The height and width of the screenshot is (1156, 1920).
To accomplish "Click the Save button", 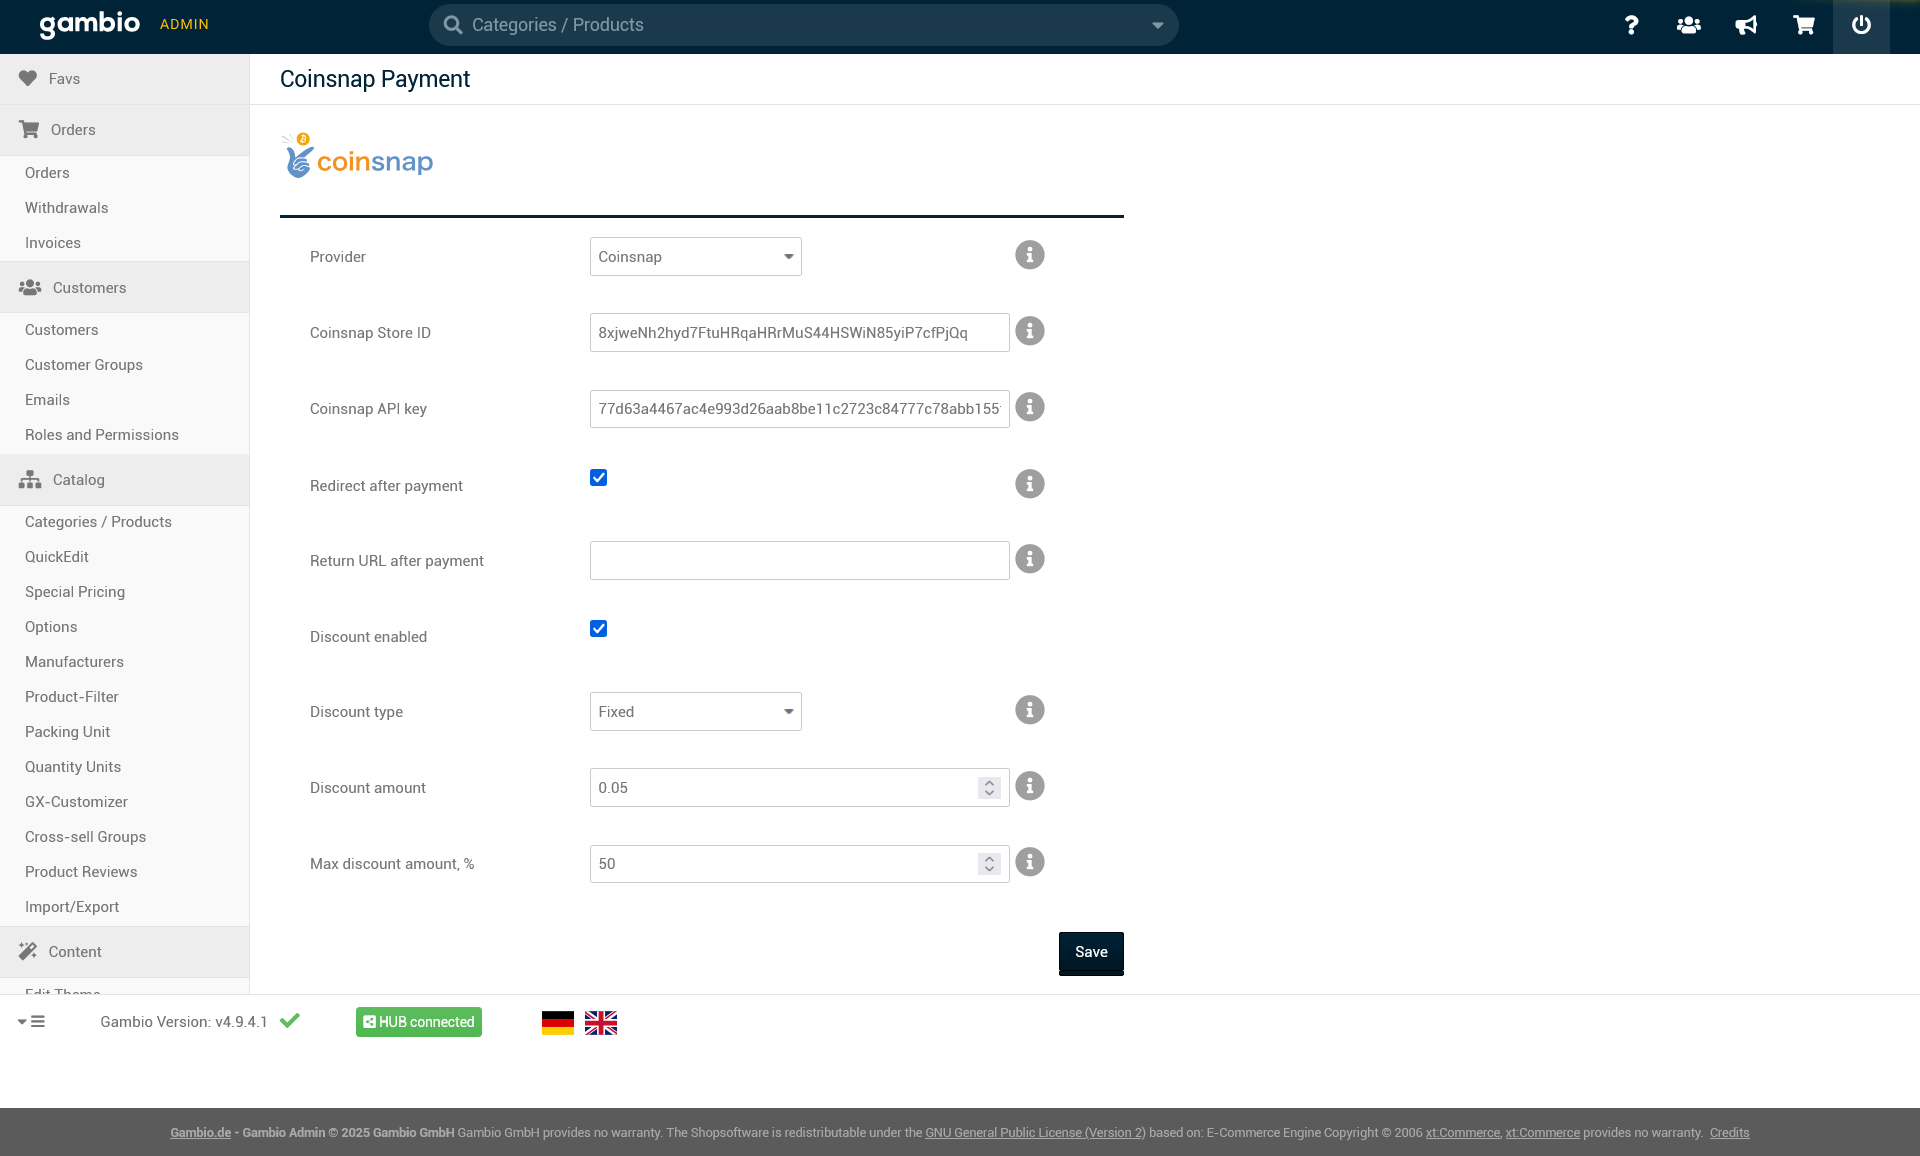I will tap(1091, 953).
